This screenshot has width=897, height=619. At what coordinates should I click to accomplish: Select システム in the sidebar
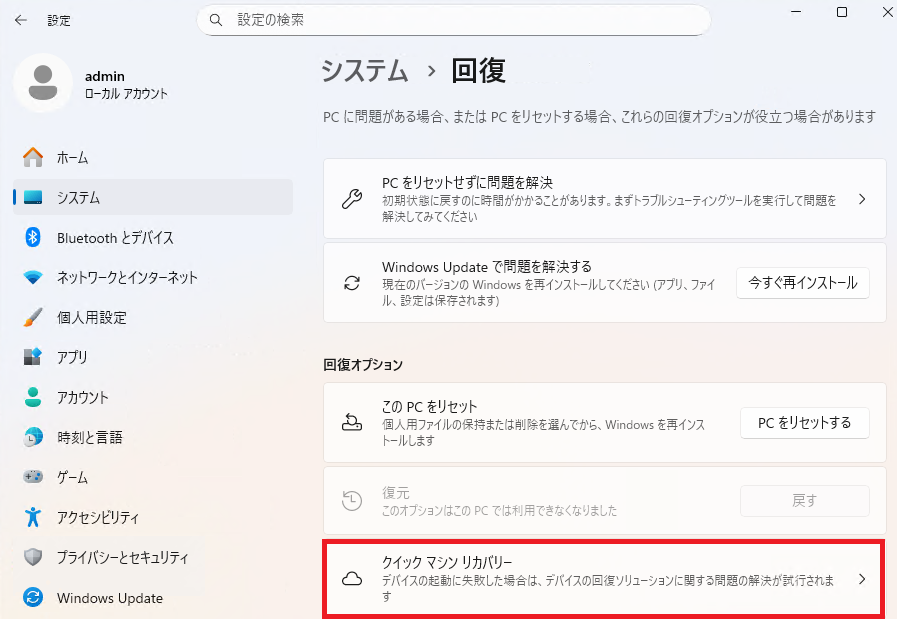153,197
